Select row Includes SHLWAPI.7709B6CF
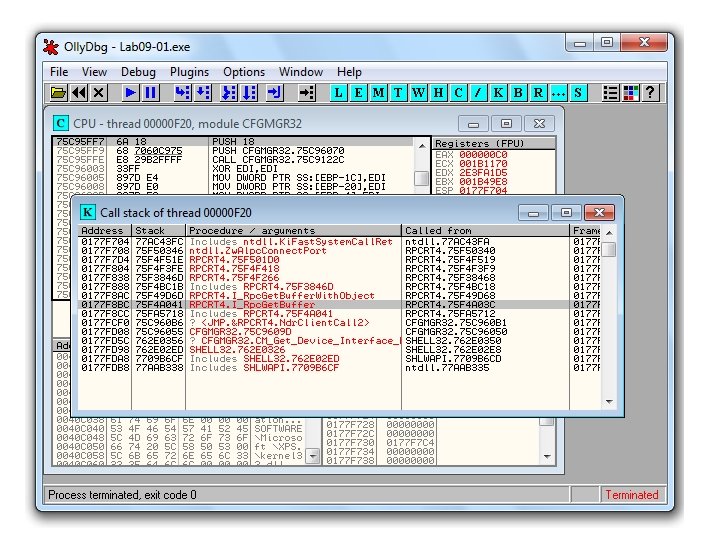This screenshot has height=540, width=720. 340,368
